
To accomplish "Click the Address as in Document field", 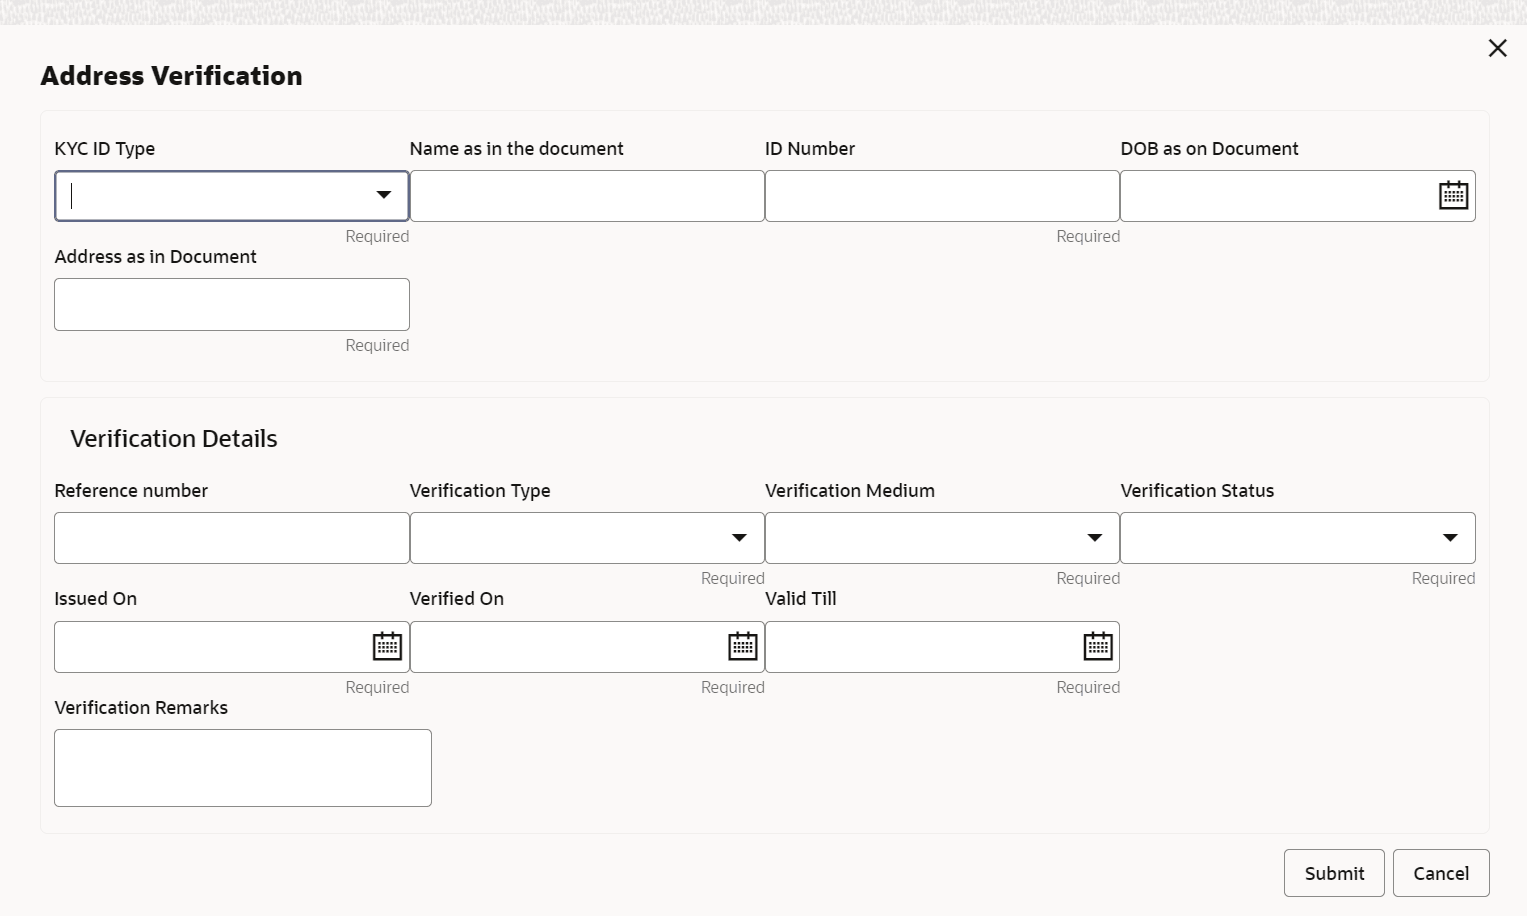I will click(232, 304).
